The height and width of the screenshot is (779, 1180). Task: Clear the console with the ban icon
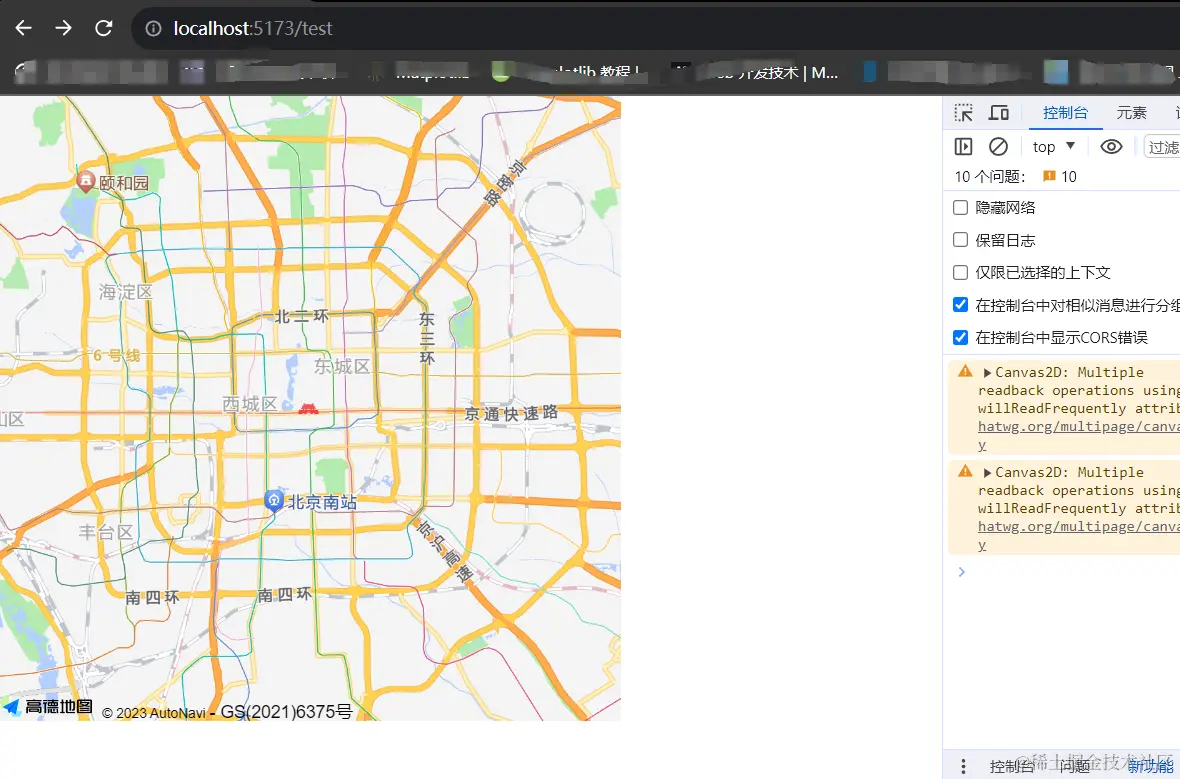pyautogui.click(x=998, y=147)
